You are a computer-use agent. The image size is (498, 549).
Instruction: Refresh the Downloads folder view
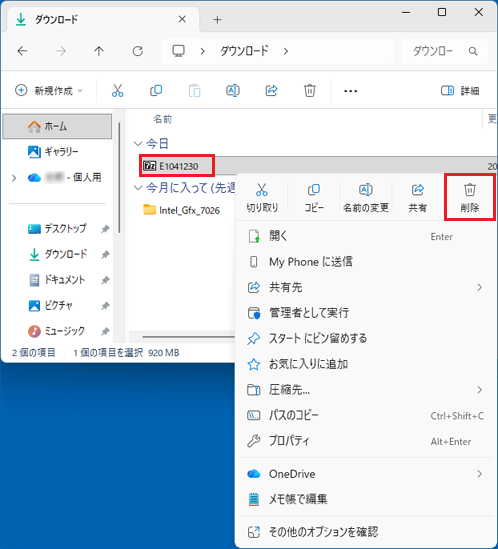pos(138,51)
